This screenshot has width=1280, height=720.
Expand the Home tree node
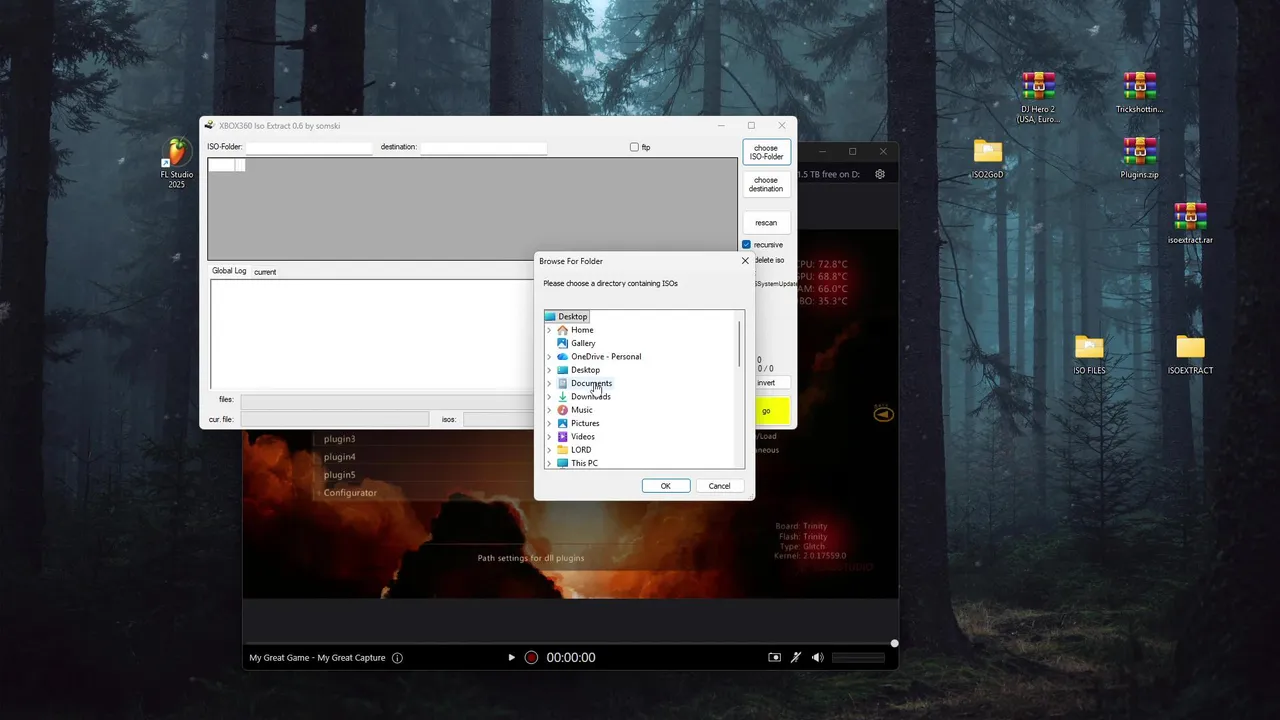(549, 330)
